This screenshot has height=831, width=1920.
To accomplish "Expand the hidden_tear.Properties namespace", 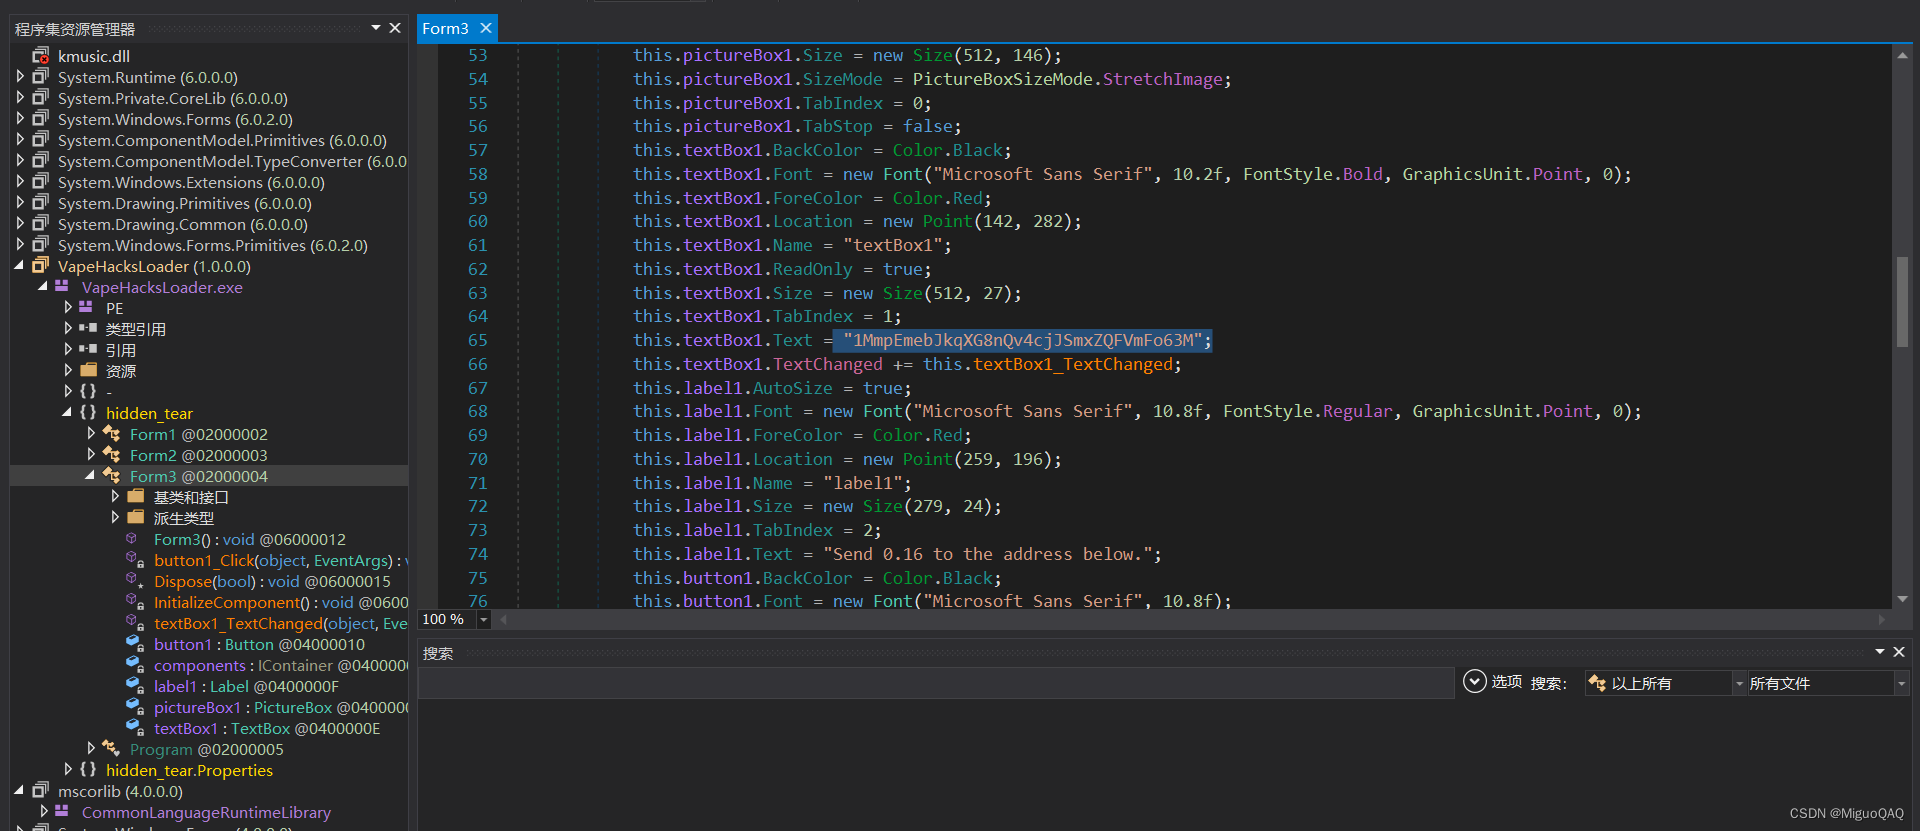I will pos(67,770).
